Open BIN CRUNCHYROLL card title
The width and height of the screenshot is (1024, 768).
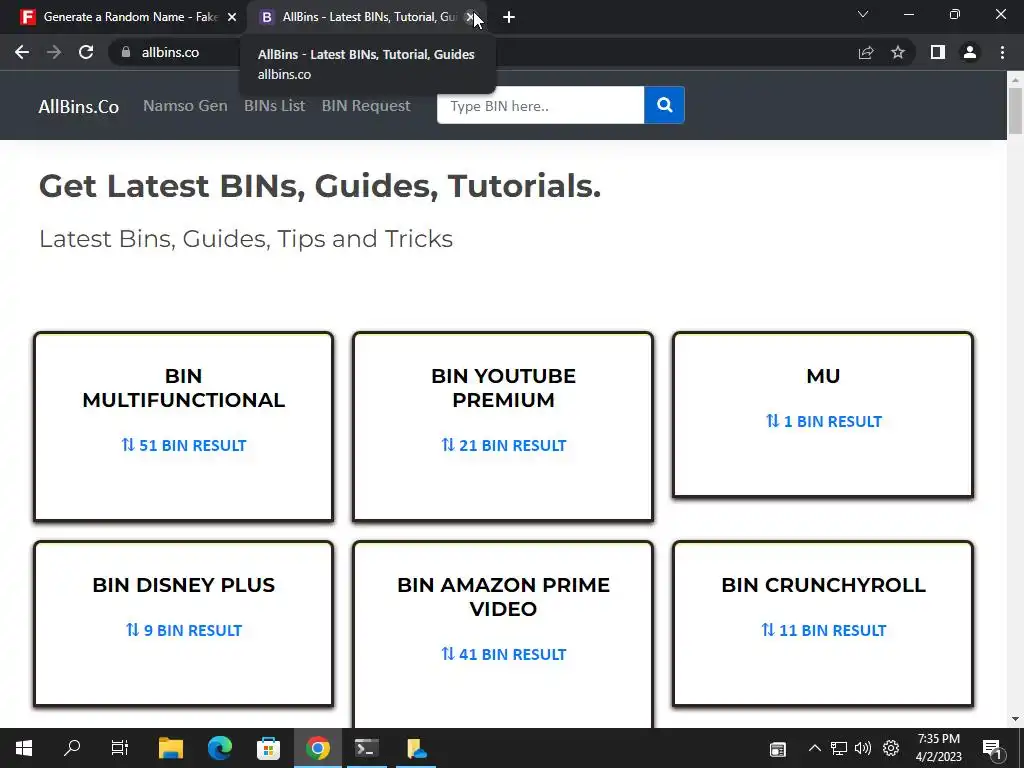[823, 585]
